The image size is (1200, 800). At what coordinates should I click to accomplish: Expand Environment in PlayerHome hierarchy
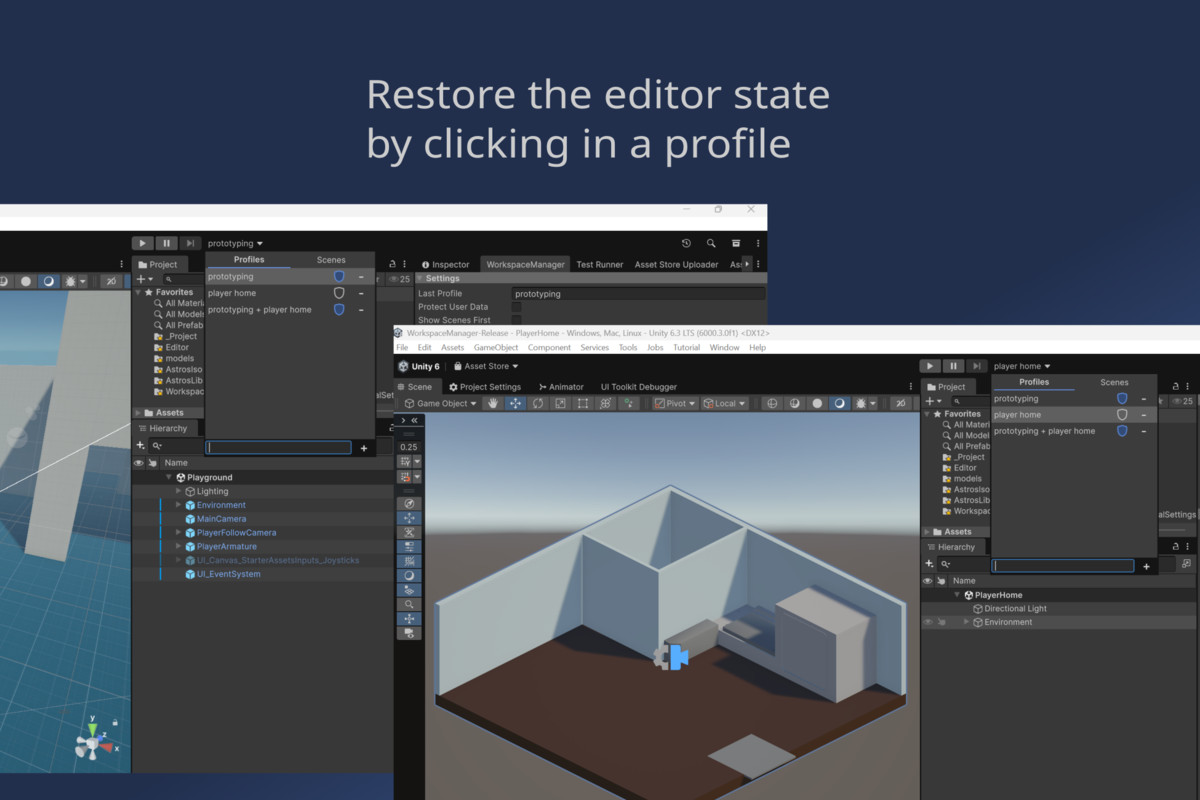pos(966,622)
